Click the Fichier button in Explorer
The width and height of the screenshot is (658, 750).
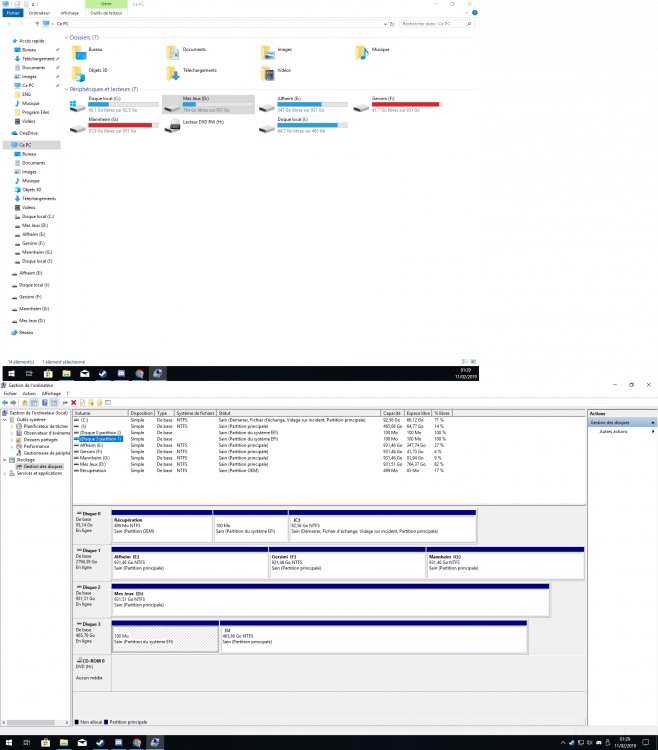point(14,13)
